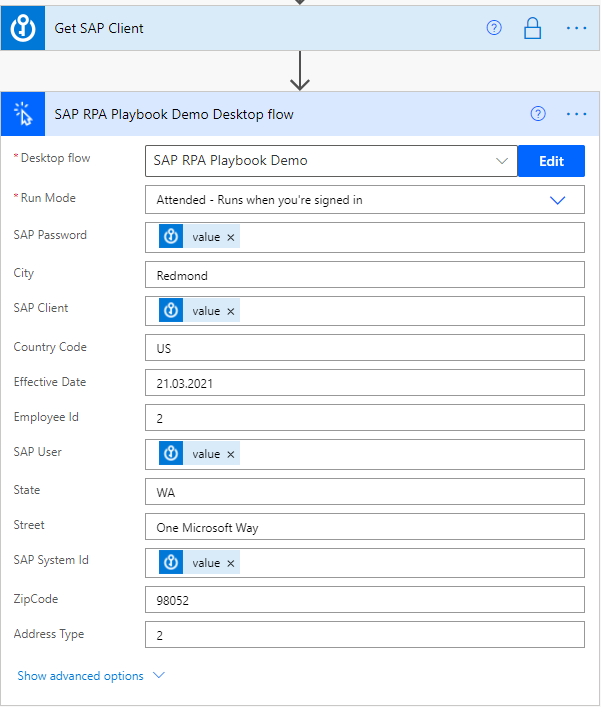Click the Run Mode label
This screenshot has height=707, width=601.
pos(48,198)
